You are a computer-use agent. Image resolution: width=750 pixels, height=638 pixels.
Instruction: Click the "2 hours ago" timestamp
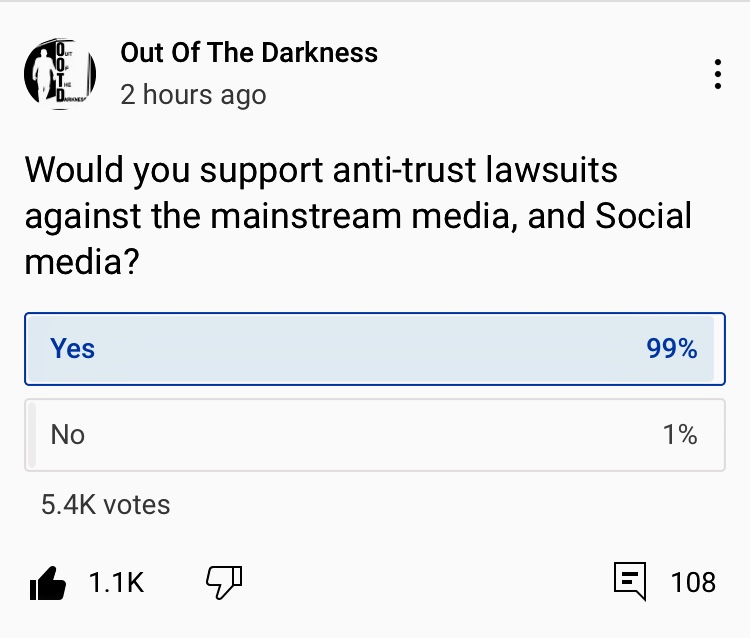(x=193, y=95)
